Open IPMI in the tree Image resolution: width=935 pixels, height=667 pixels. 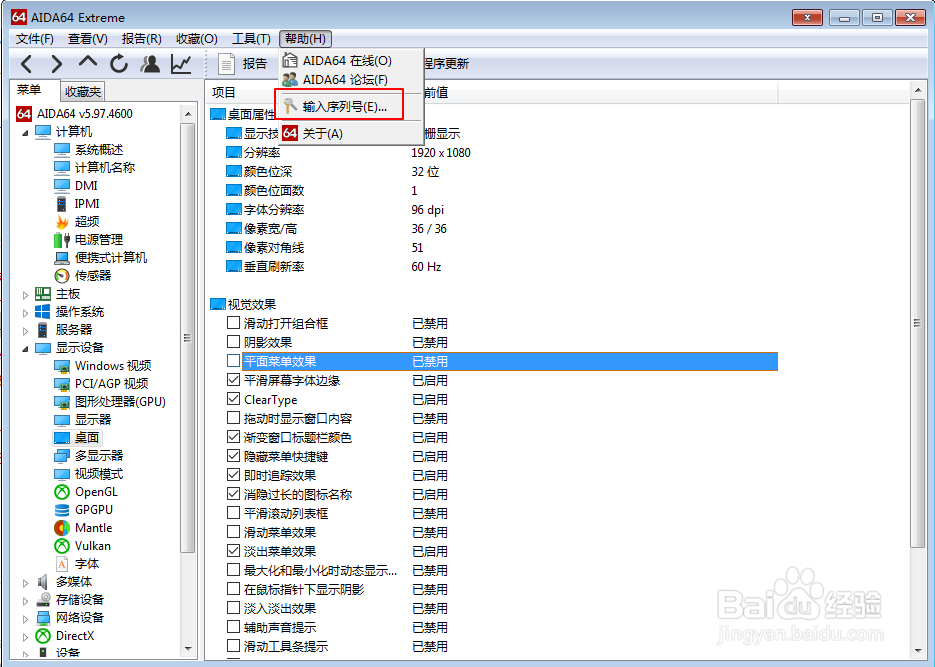coord(78,203)
